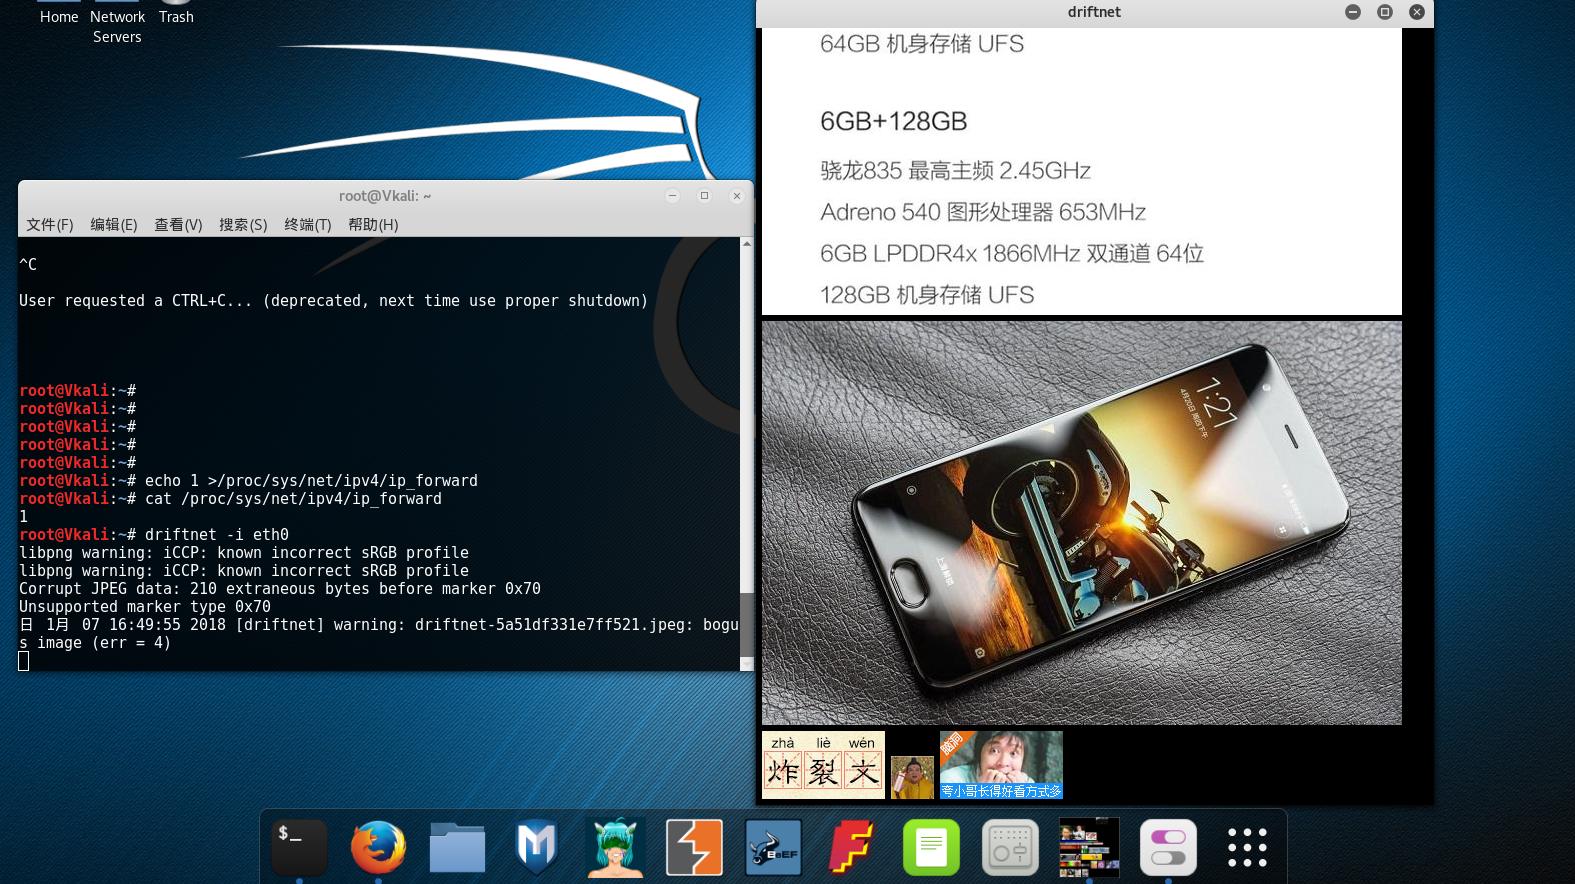Screen dimensions: 1575x884
Task: Open terminal 终端(T) menu
Action: pos(308,225)
